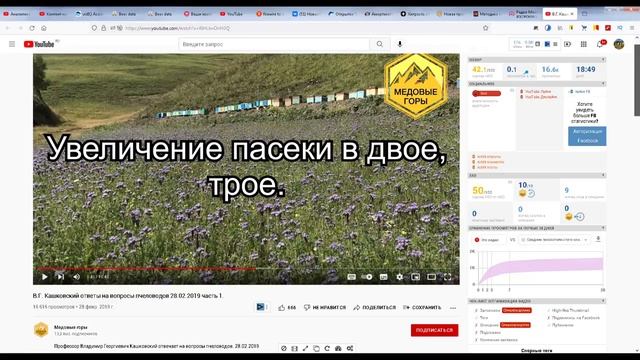This screenshot has height=360, width=640.
Task: Click the screenshot icon in the bottom toolbar
Action: tap(338, 348)
